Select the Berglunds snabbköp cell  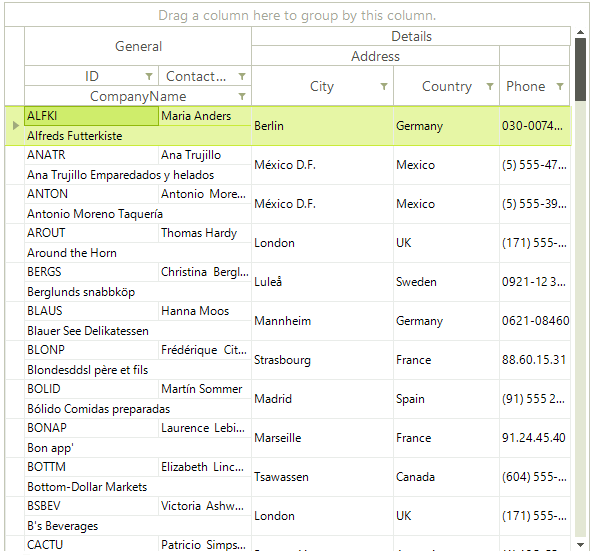[x=138, y=292]
